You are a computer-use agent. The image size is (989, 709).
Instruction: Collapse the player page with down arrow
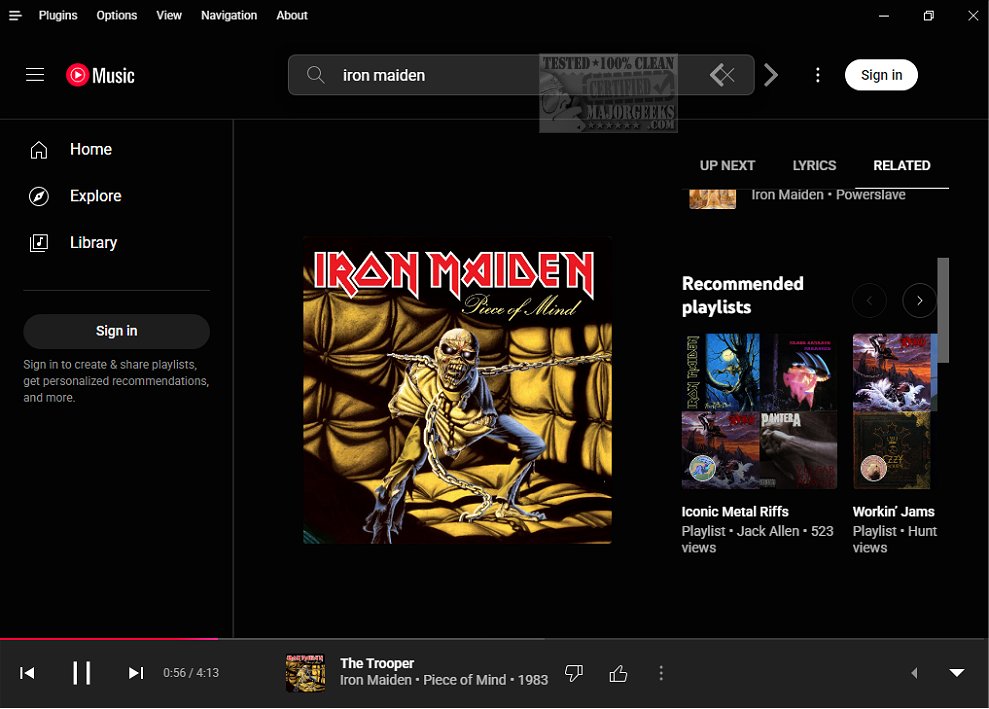coord(957,672)
